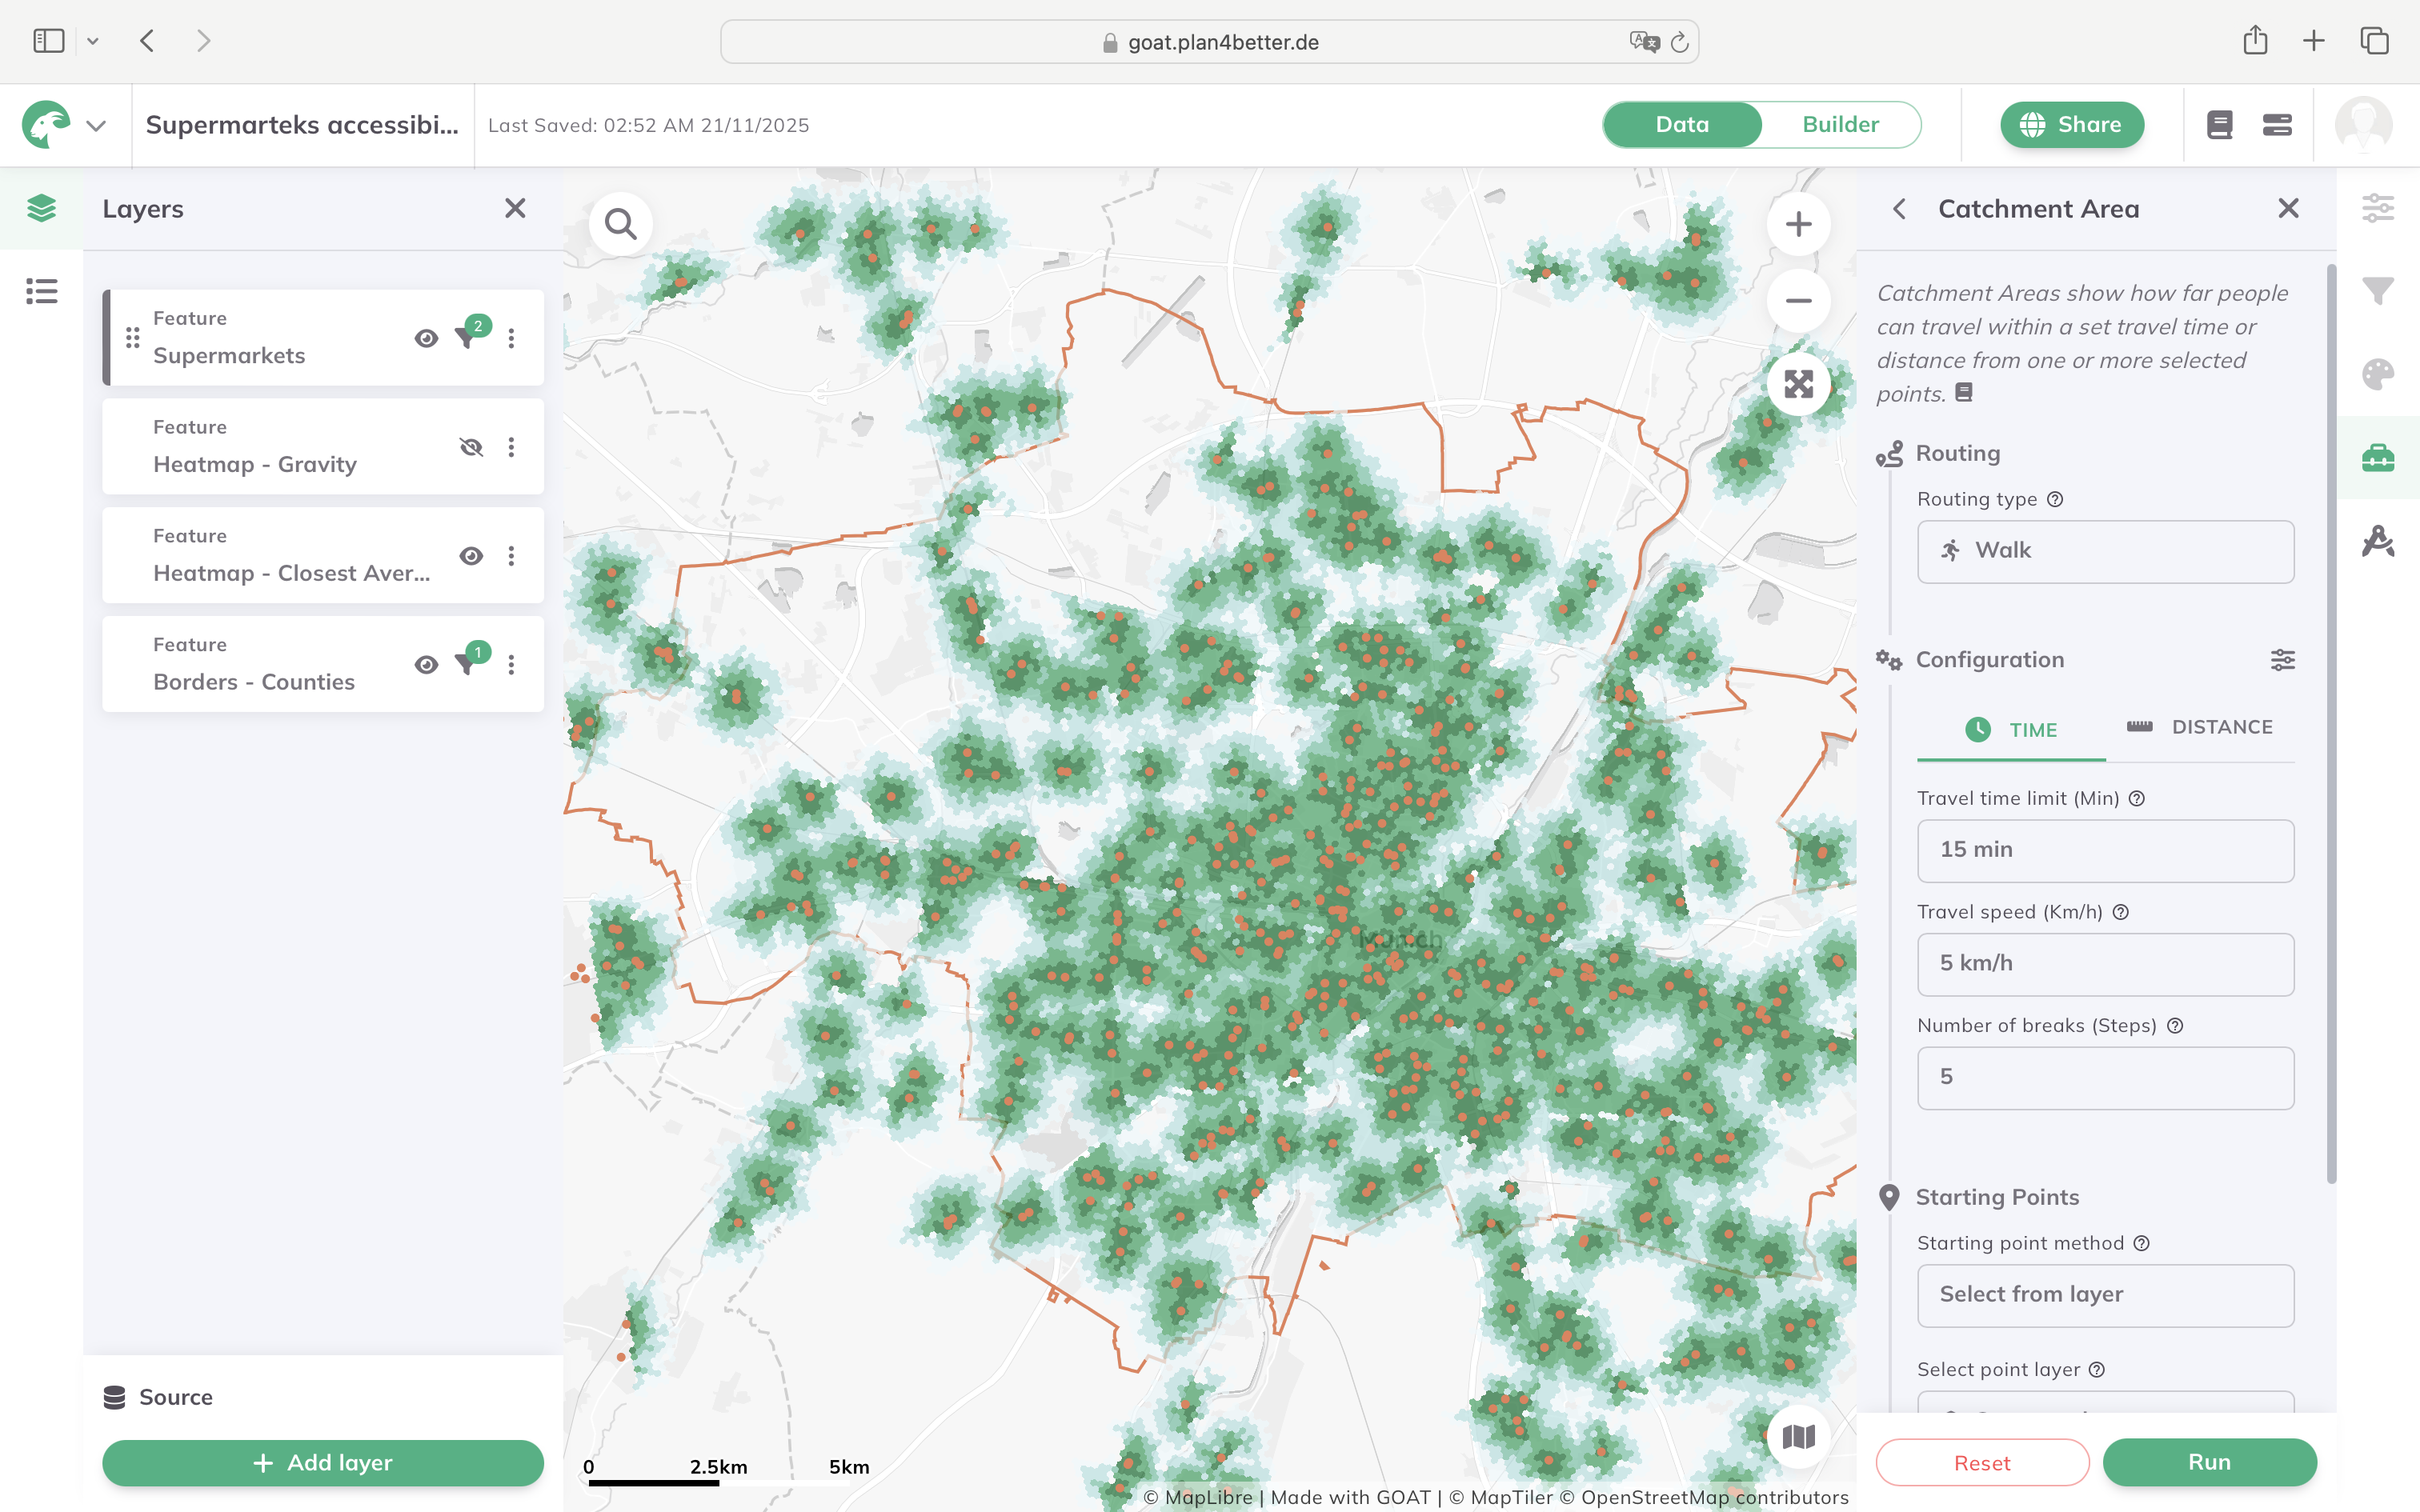Open the legend list icon
The width and height of the screenshot is (2420, 1512).
pyautogui.click(x=41, y=291)
